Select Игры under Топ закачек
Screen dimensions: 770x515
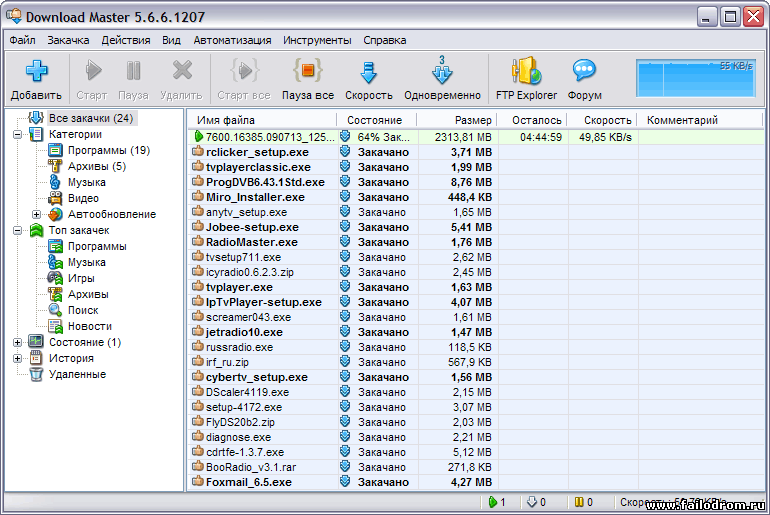[81, 278]
